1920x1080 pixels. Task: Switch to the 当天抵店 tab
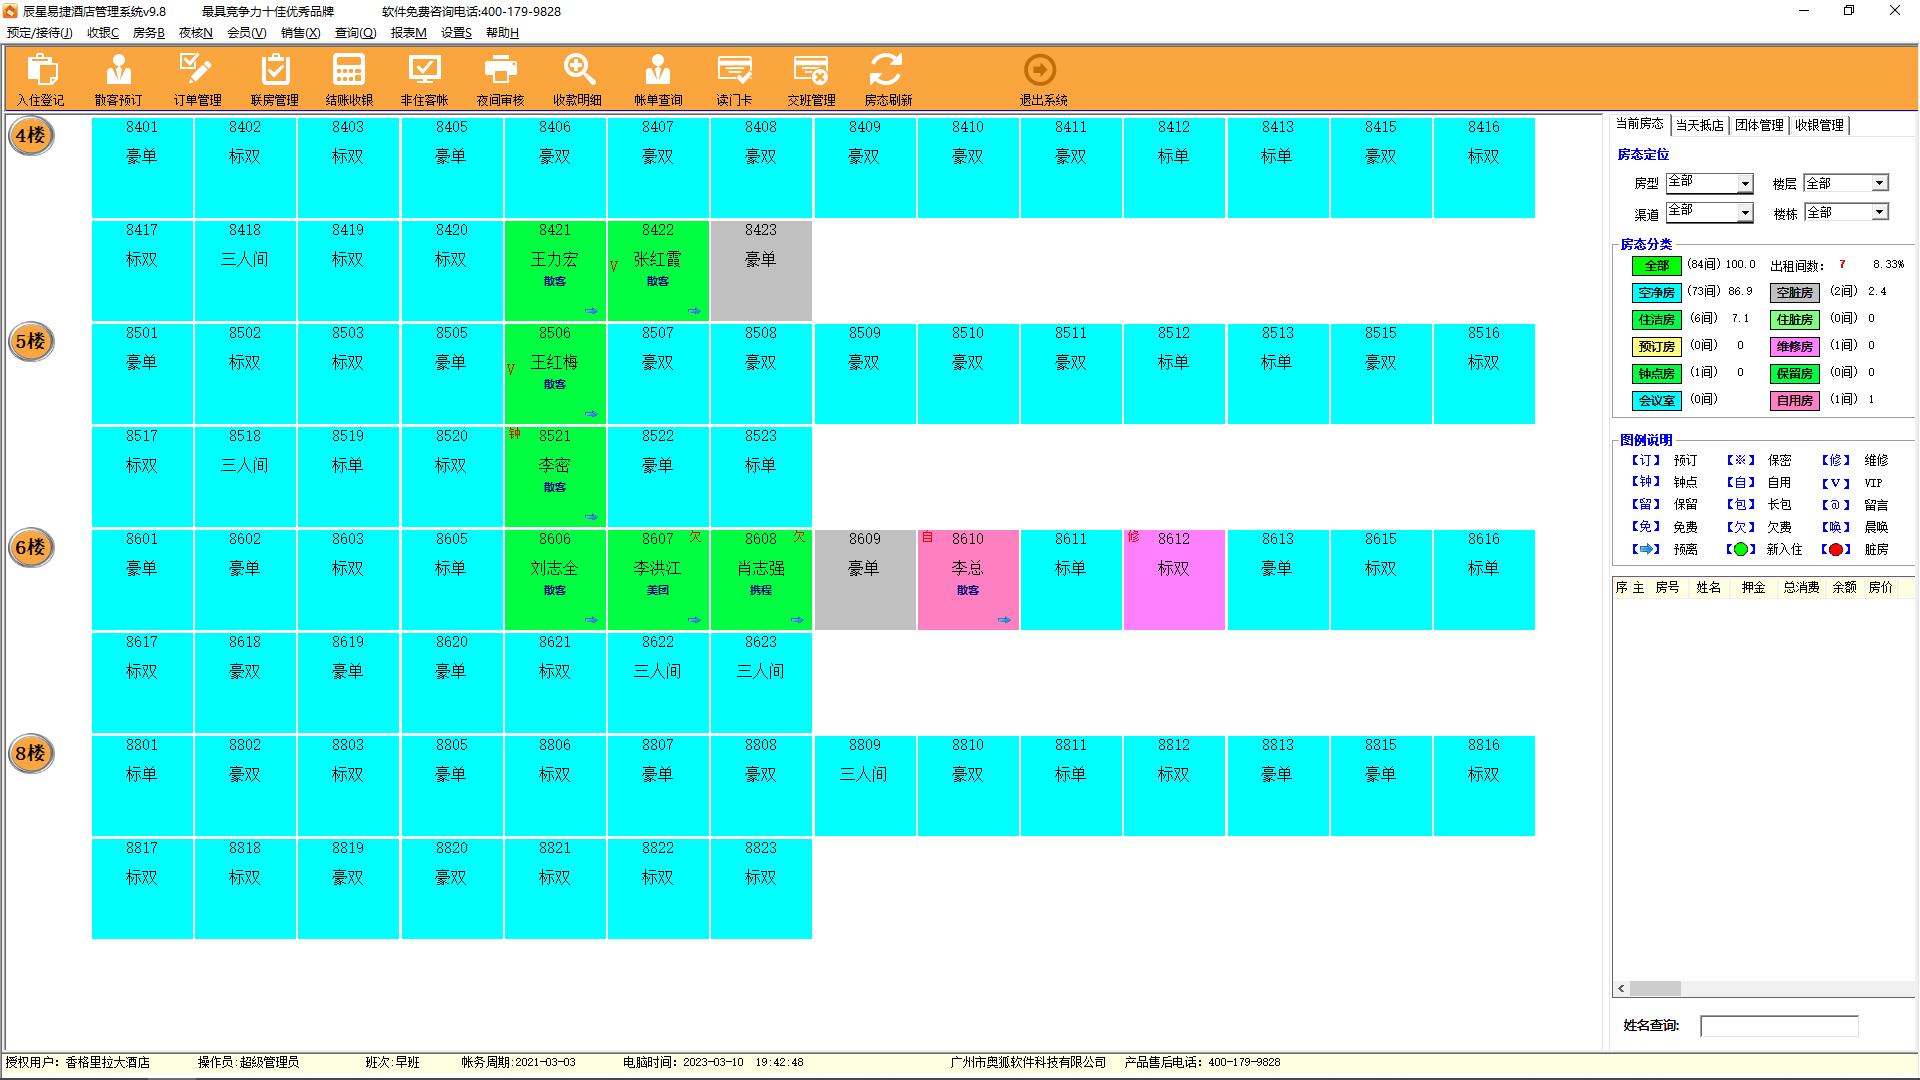point(1699,125)
